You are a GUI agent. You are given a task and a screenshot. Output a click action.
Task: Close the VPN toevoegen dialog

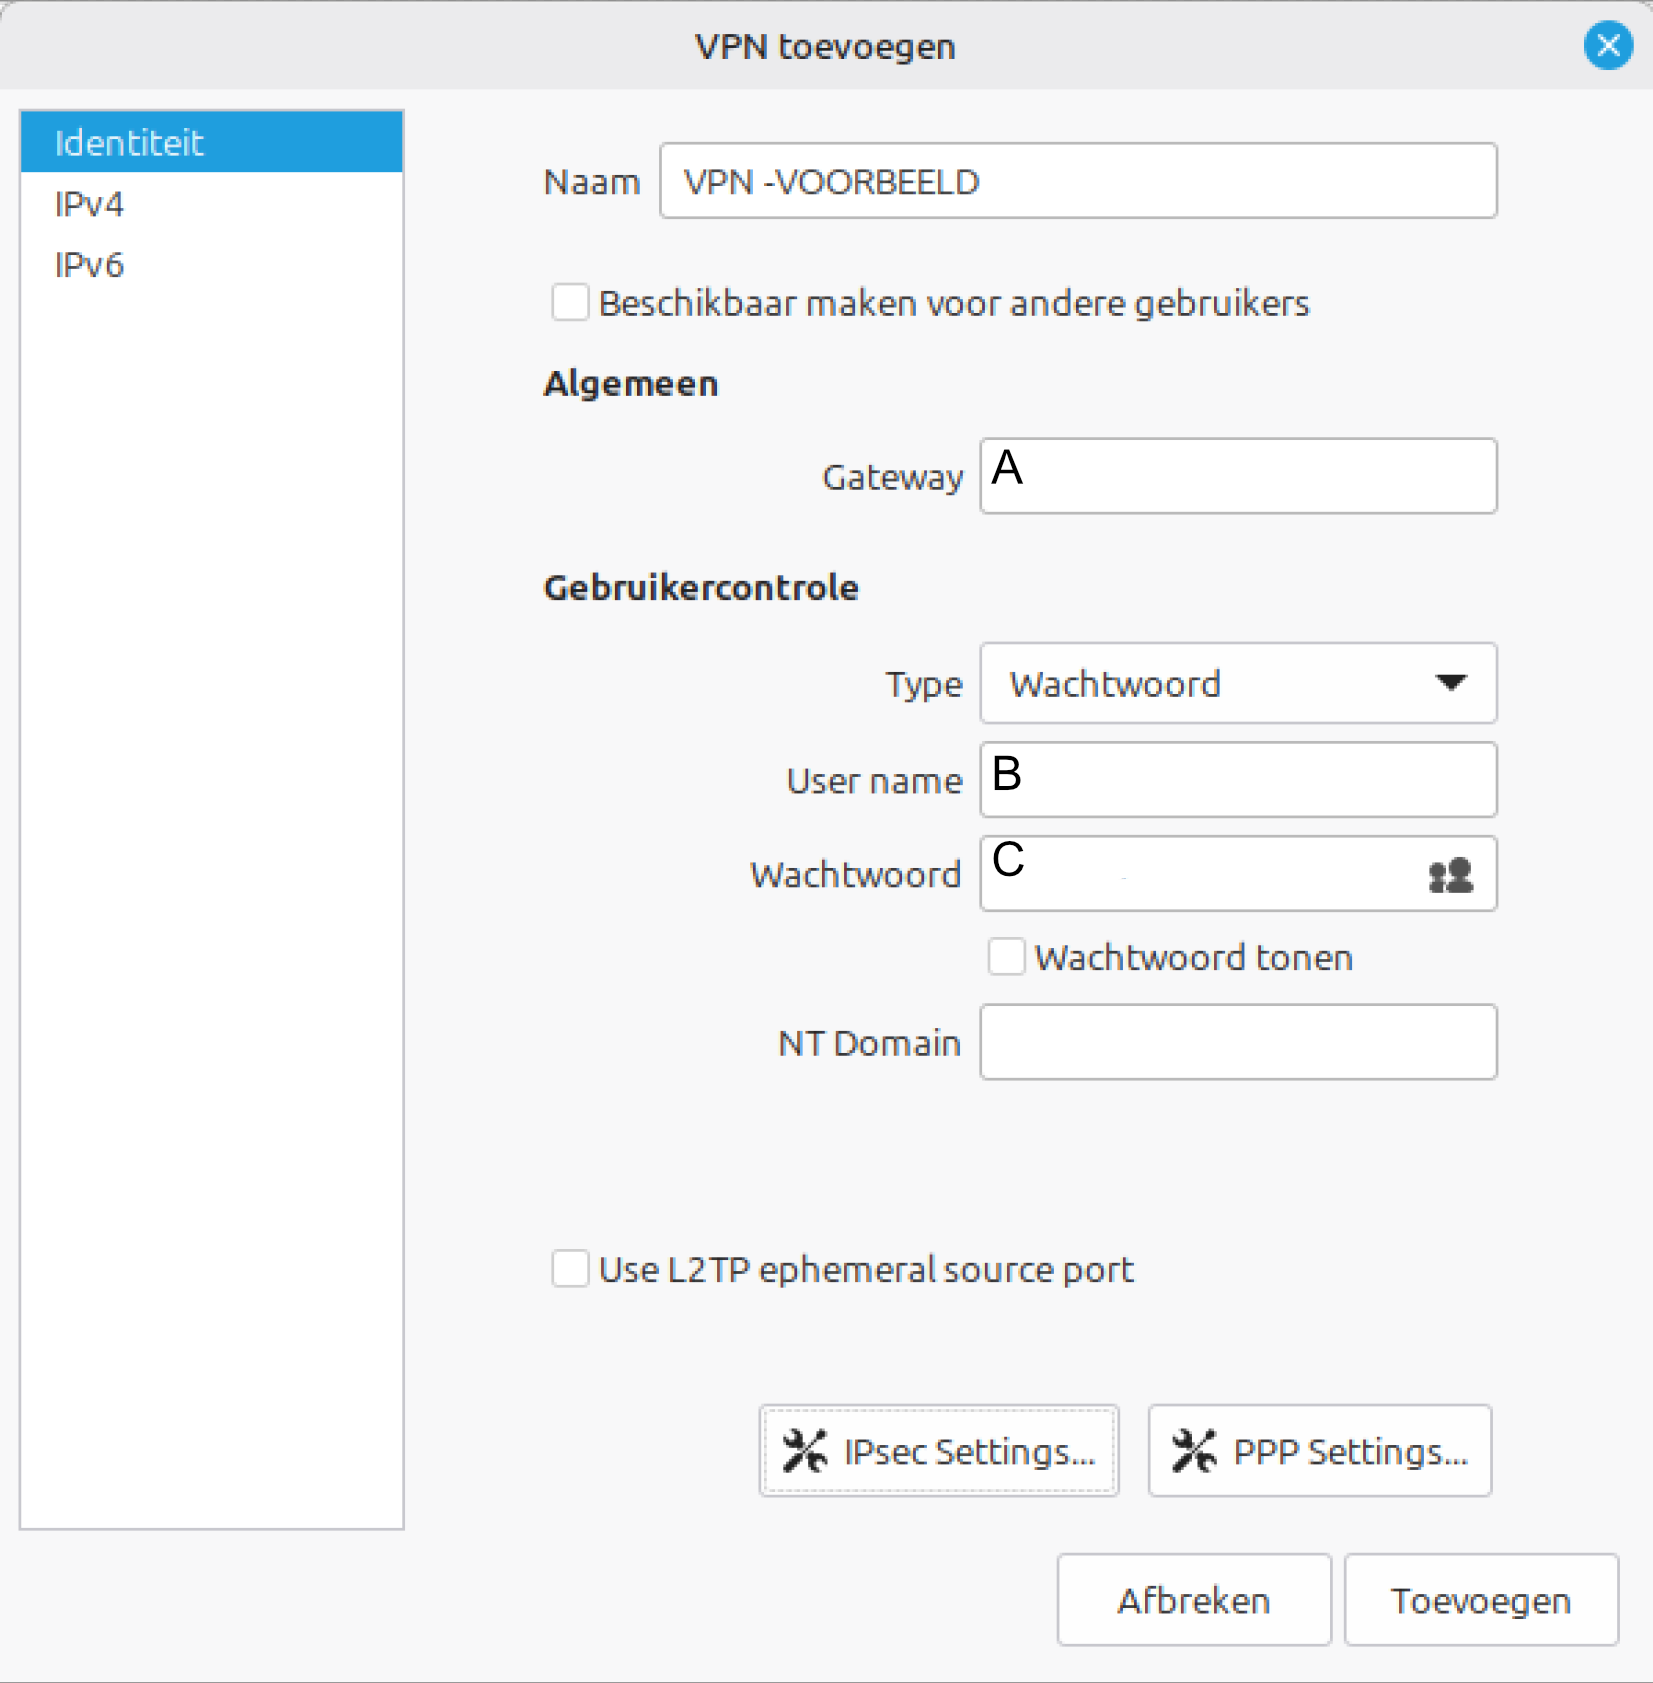click(x=1608, y=46)
